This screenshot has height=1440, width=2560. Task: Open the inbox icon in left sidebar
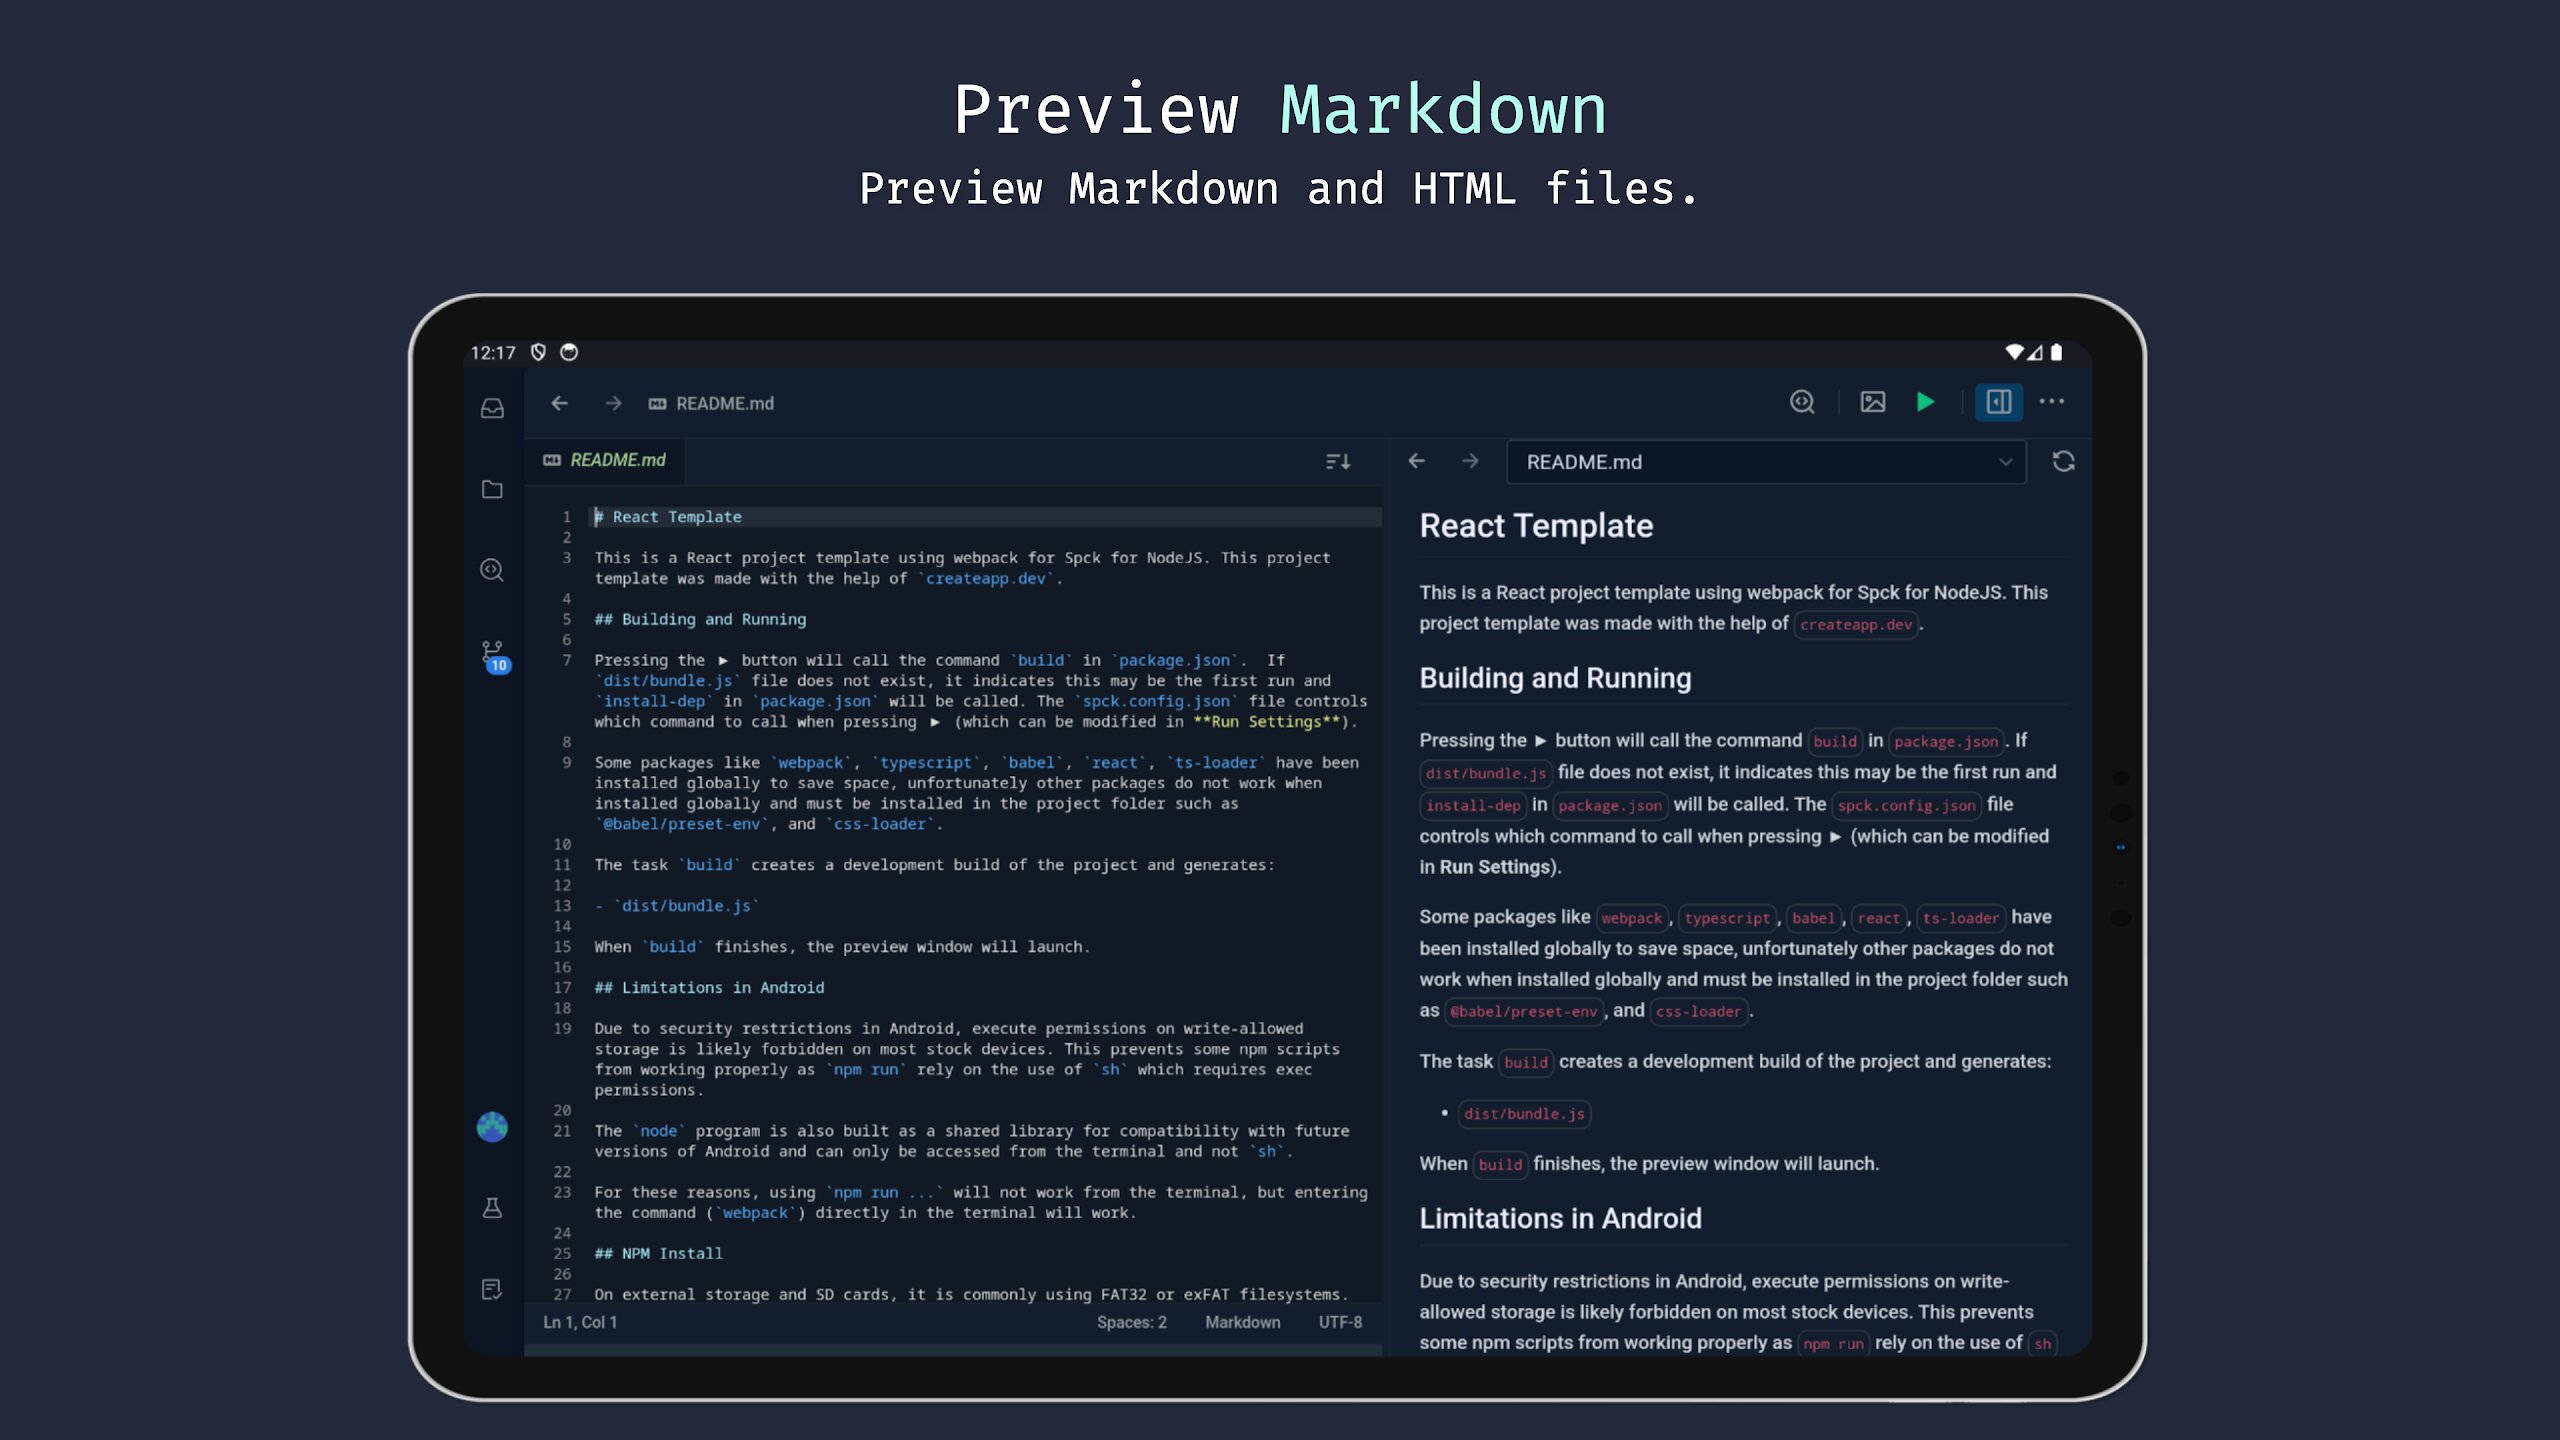point(492,408)
